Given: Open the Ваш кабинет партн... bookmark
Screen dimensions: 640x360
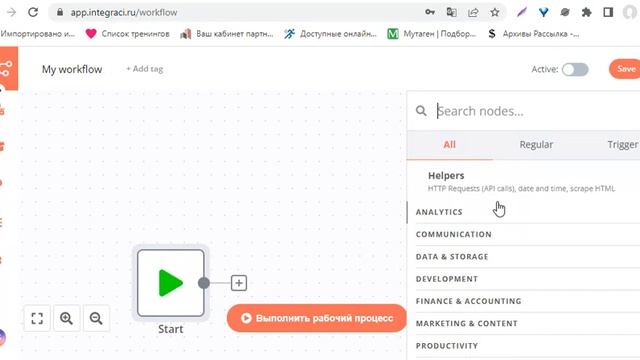Looking at the screenshot, I should pos(227,34).
